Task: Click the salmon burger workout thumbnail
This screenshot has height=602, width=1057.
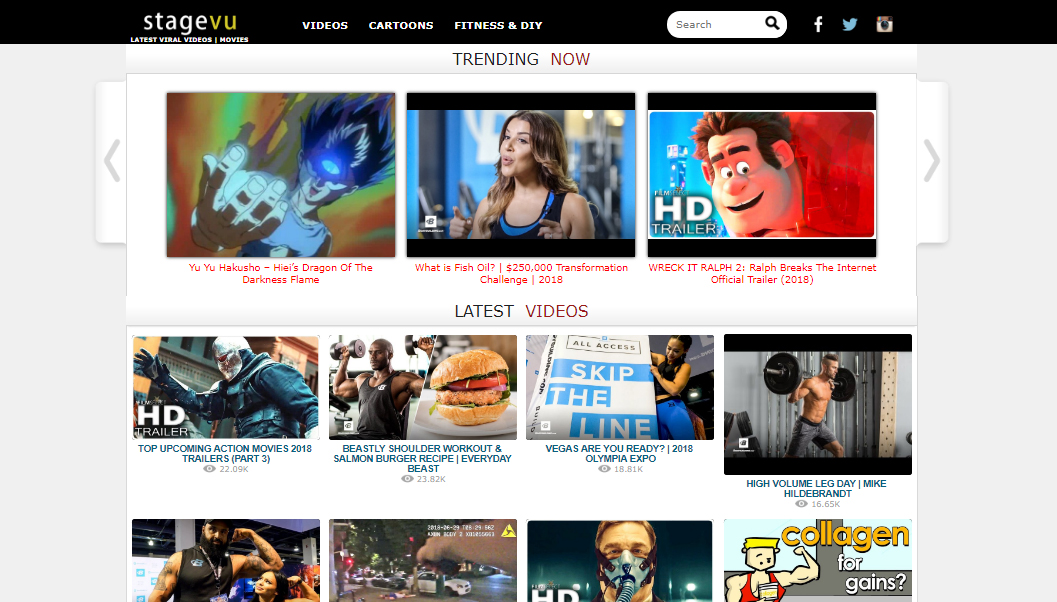Action: point(423,388)
